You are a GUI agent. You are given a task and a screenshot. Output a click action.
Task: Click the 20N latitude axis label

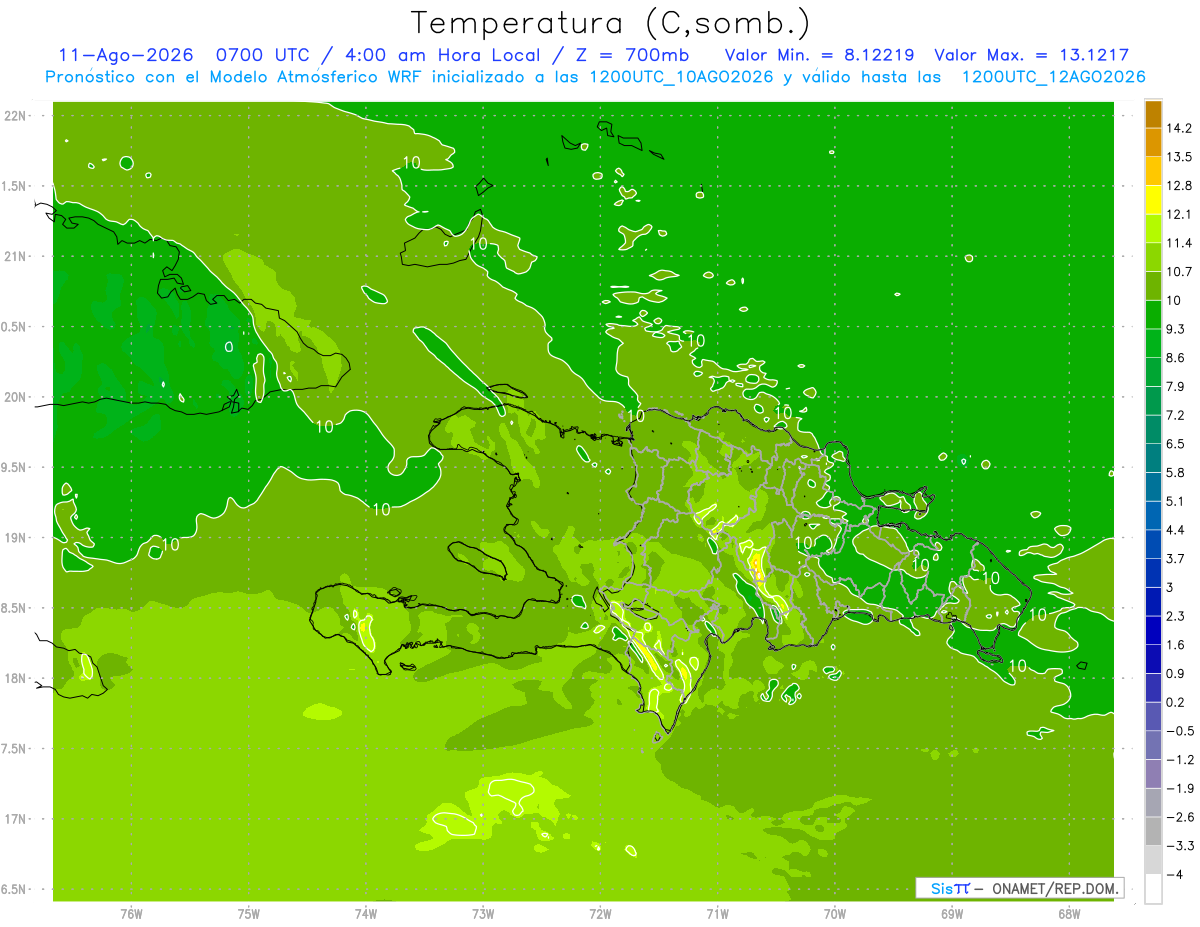pyautogui.click(x=17, y=397)
